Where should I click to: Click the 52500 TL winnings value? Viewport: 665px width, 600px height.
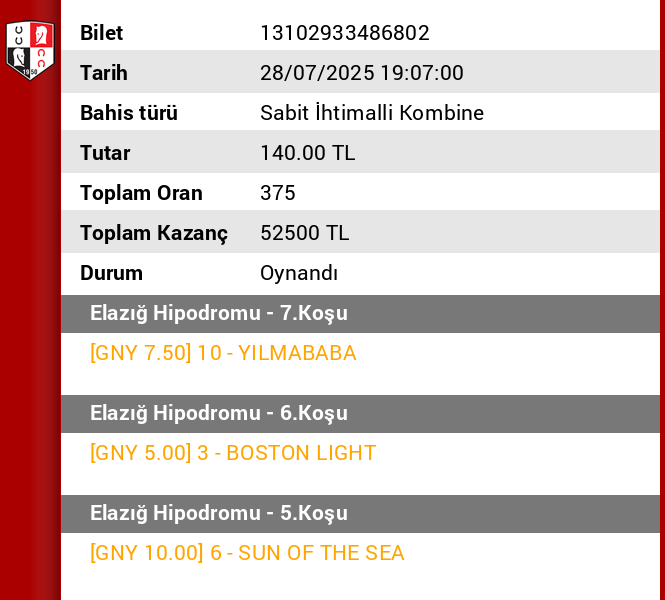(305, 233)
